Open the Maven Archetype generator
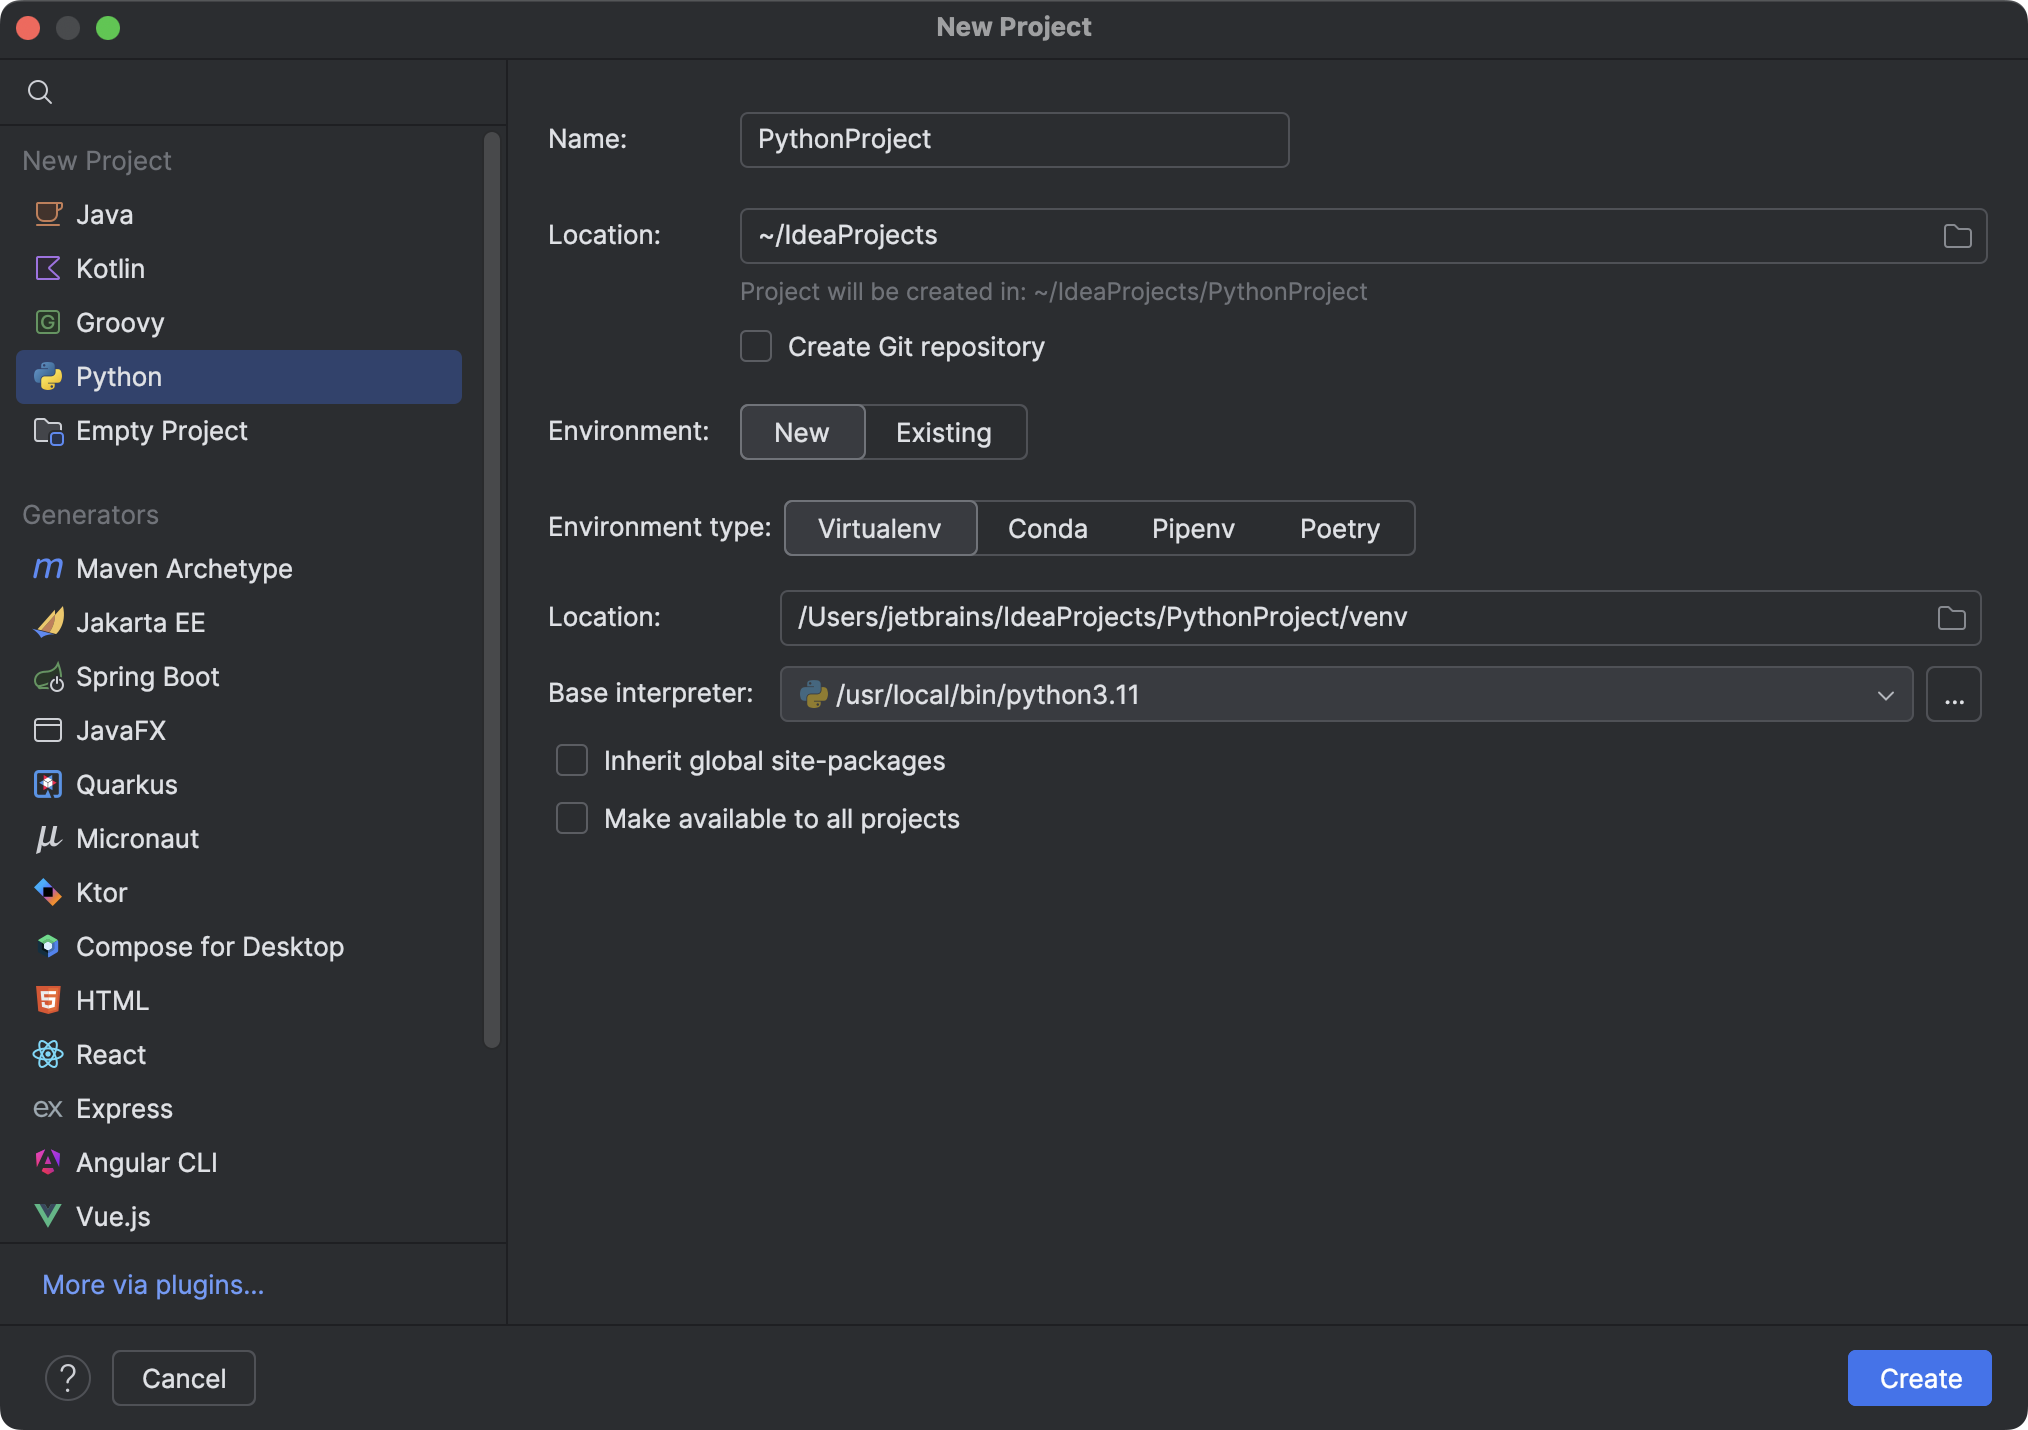 tap(47, 568)
